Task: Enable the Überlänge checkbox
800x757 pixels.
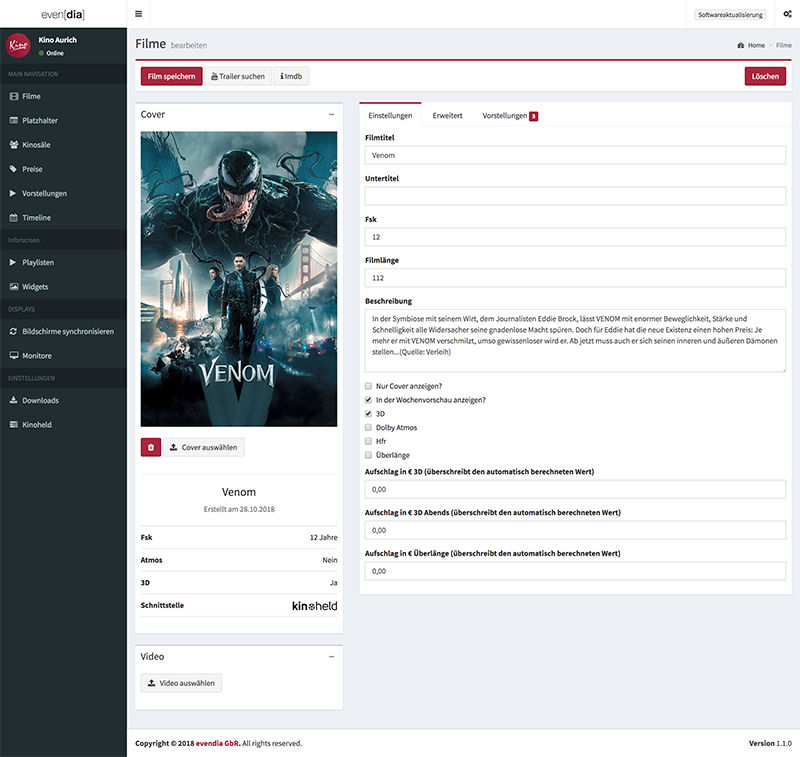Action: pos(368,455)
